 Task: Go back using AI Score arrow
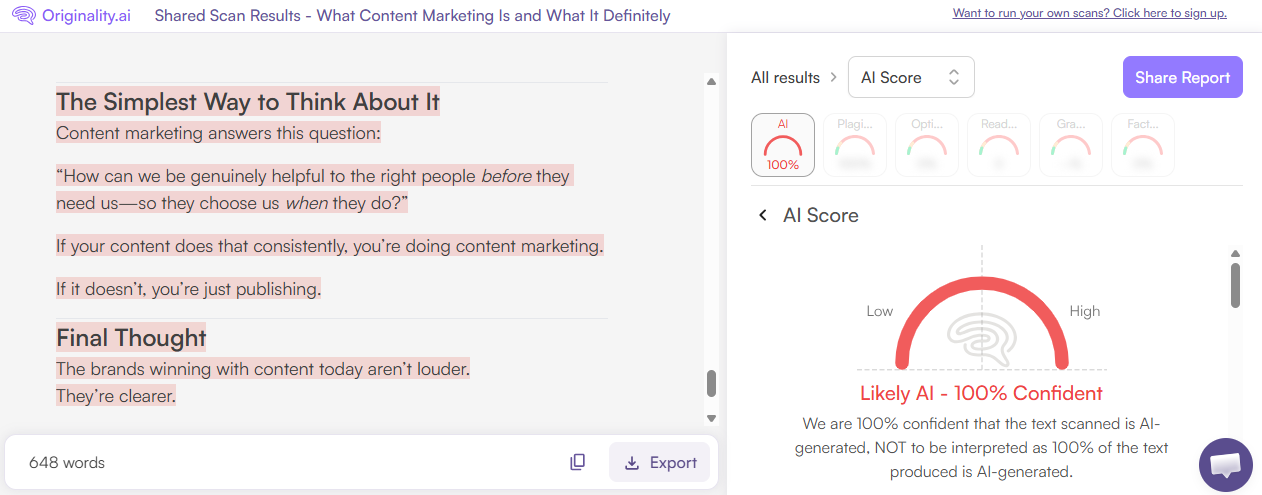tap(763, 215)
